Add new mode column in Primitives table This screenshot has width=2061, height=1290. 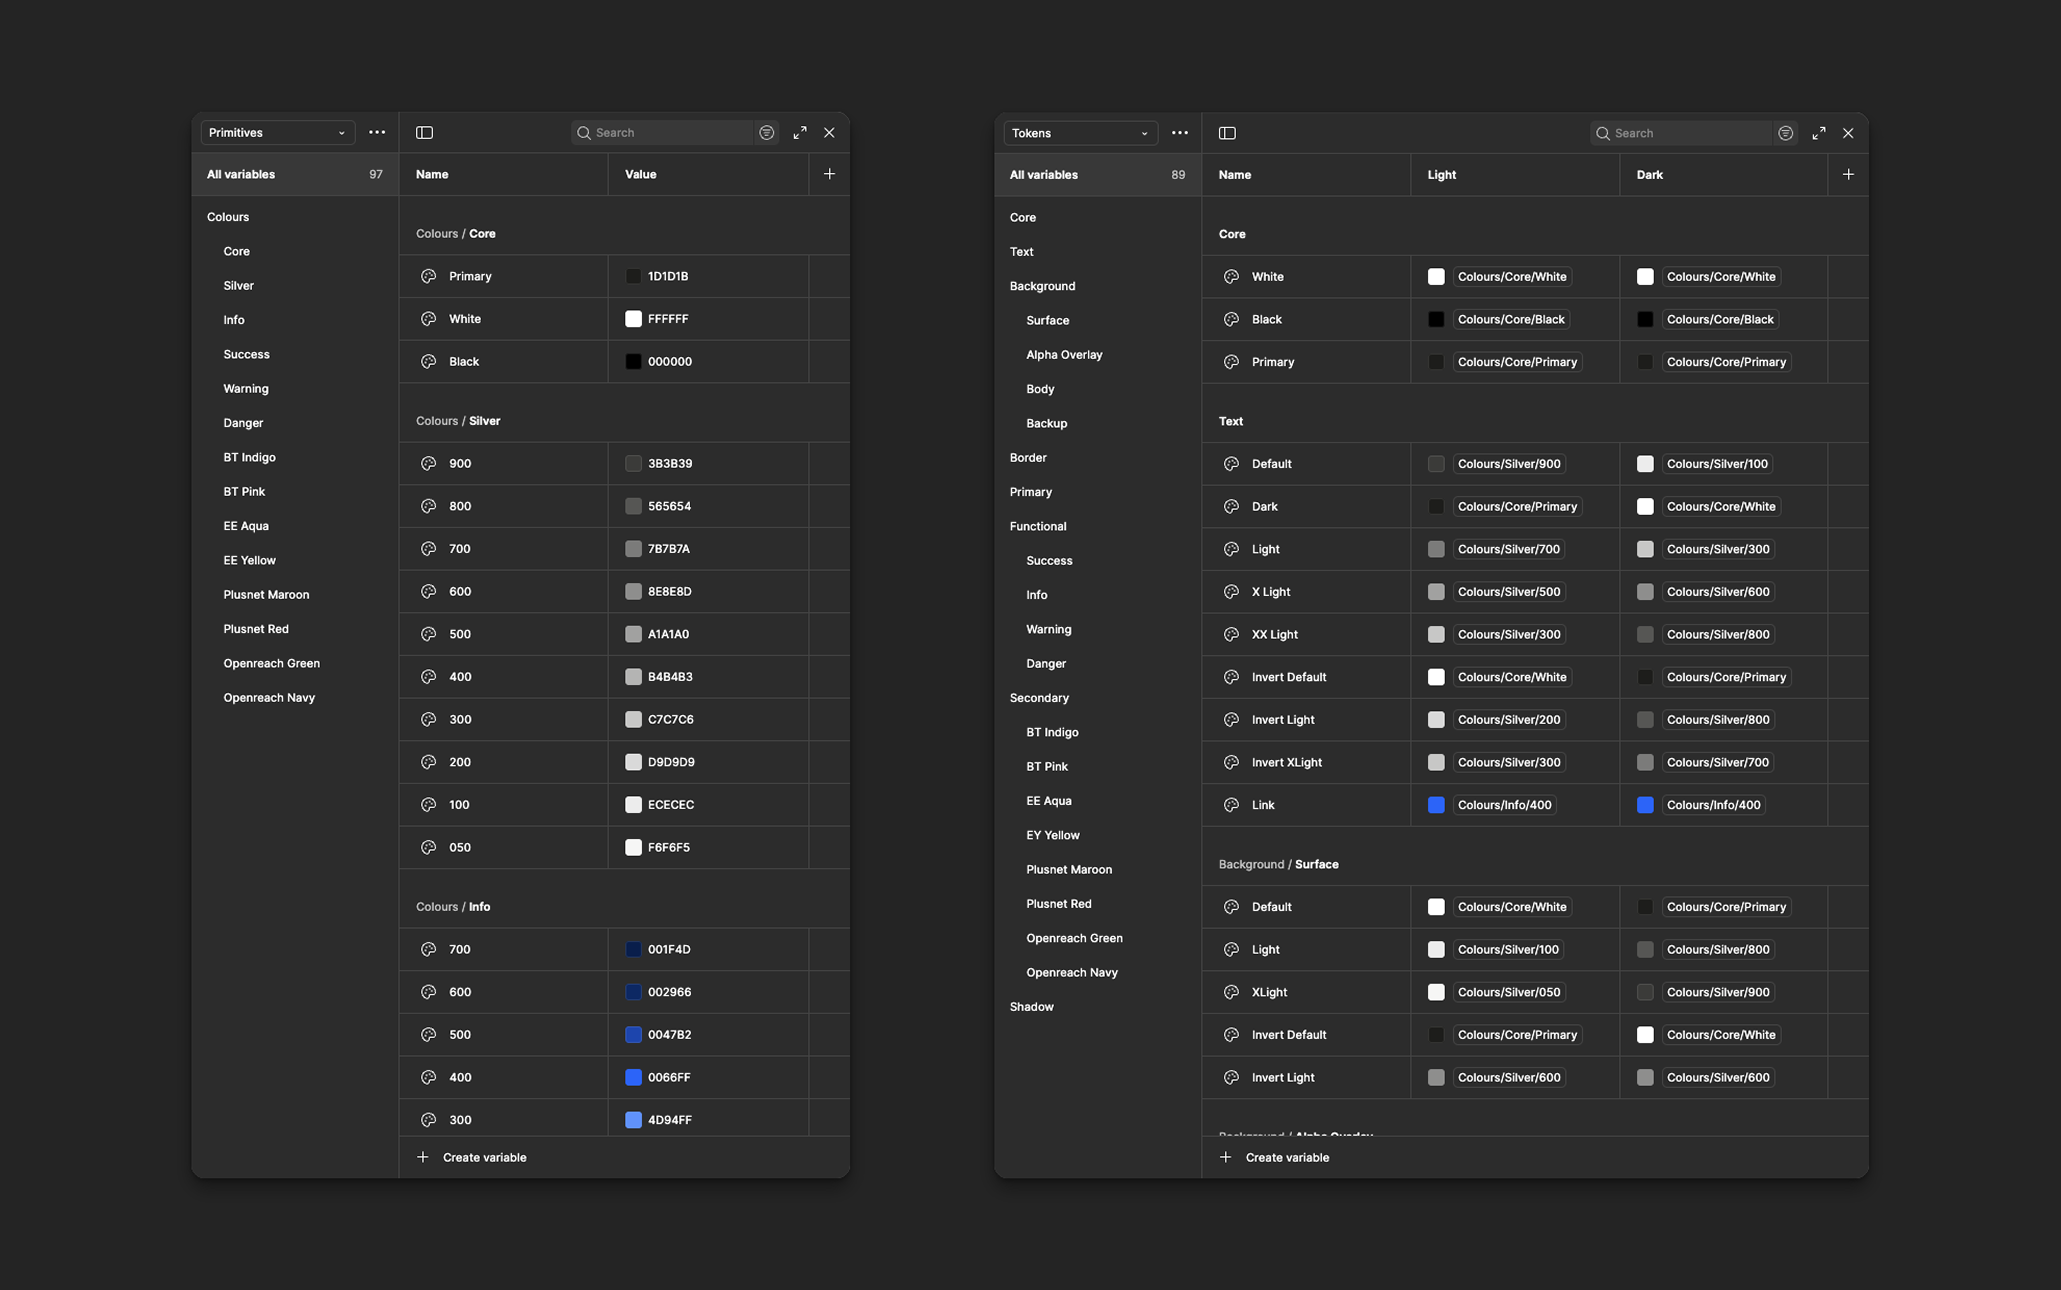(829, 174)
